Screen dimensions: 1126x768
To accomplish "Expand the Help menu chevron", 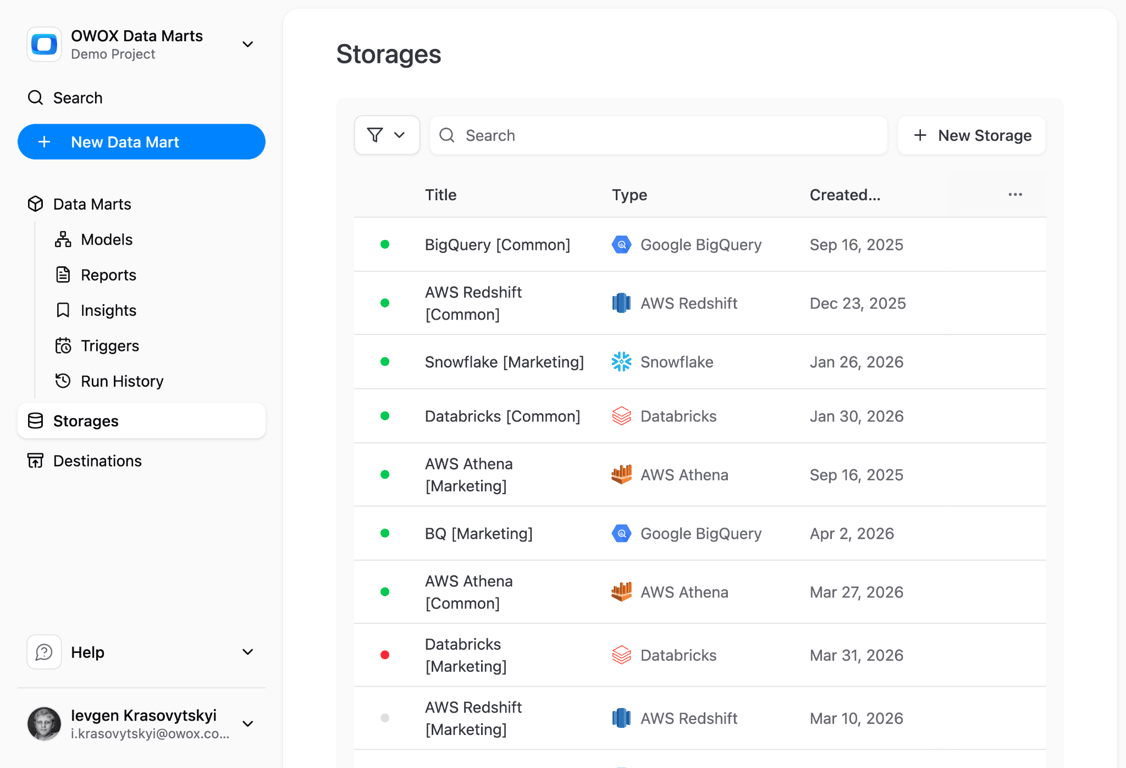I will coord(248,652).
